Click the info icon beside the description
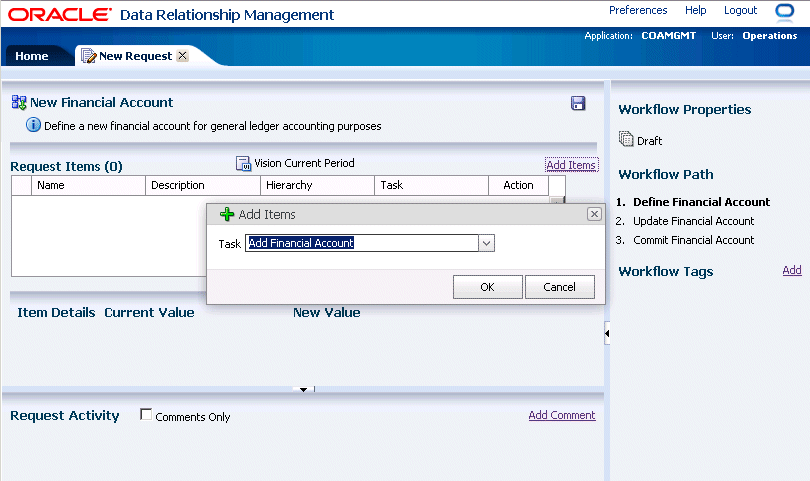 point(33,126)
